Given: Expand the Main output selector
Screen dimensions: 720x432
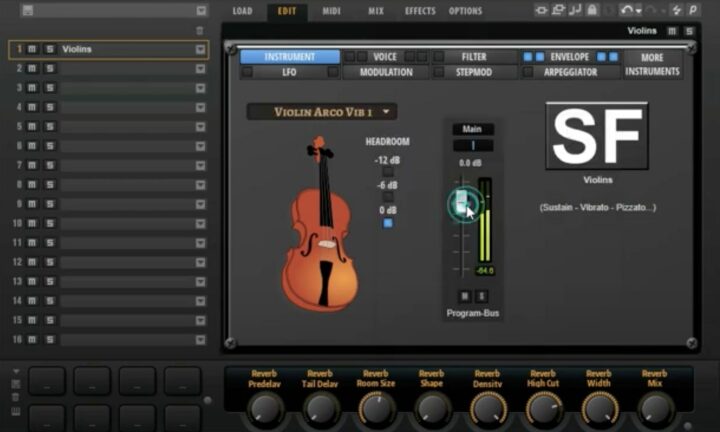Looking at the screenshot, I should 472,129.
